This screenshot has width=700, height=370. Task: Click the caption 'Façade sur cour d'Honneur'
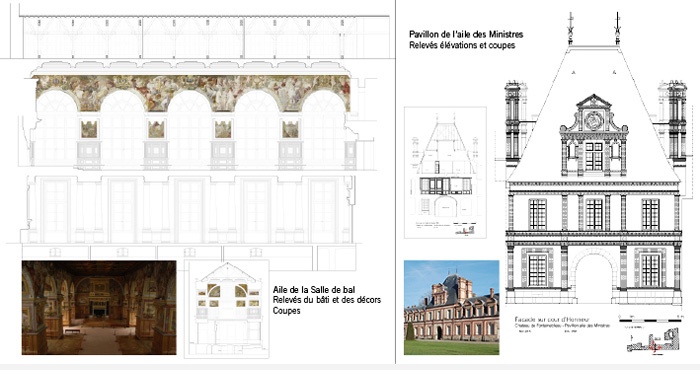(x=552, y=320)
